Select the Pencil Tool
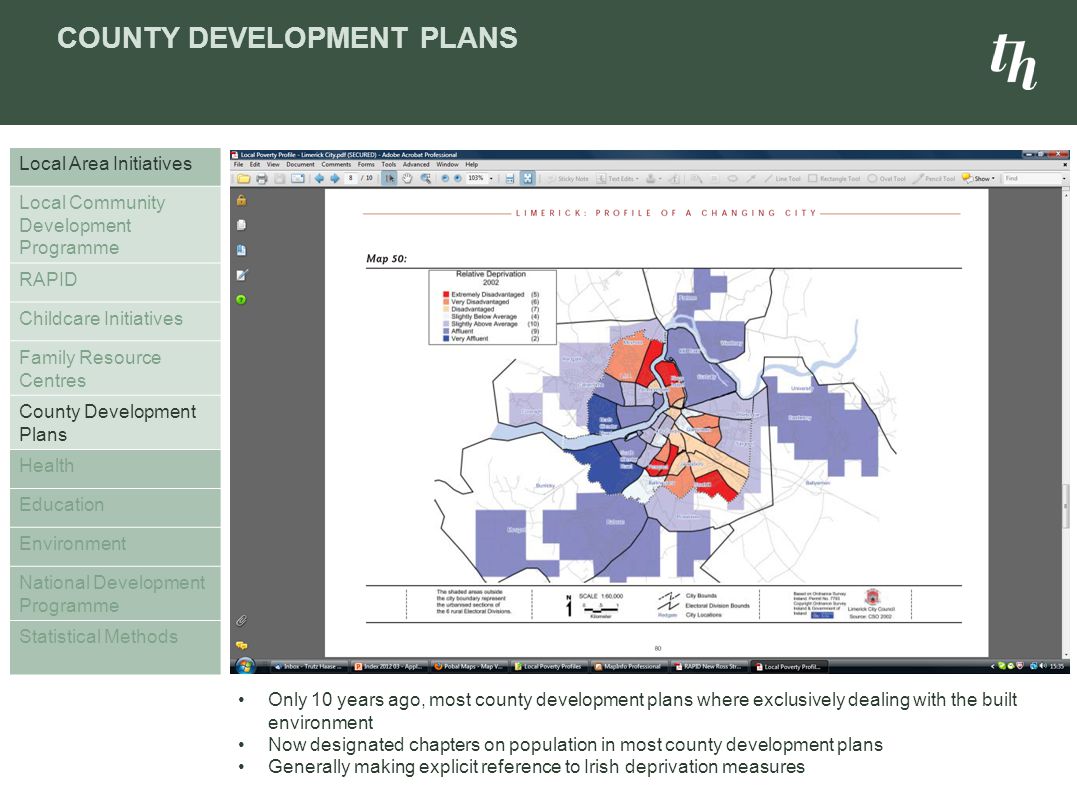Viewport: 1077px width, 793px height. tap(934, 179)
